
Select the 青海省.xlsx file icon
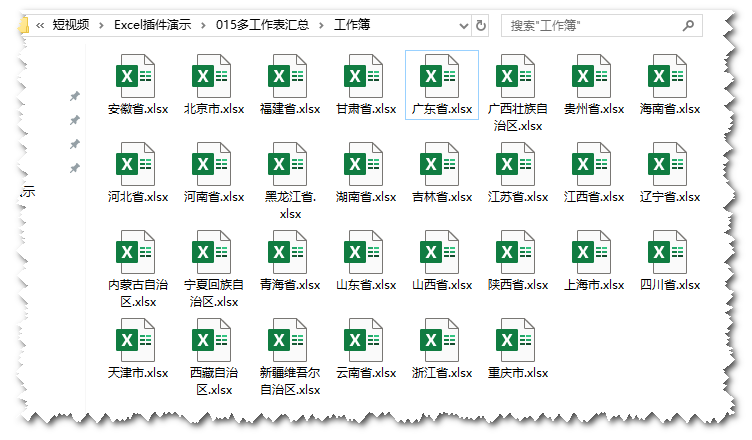(x=287, y=252)
